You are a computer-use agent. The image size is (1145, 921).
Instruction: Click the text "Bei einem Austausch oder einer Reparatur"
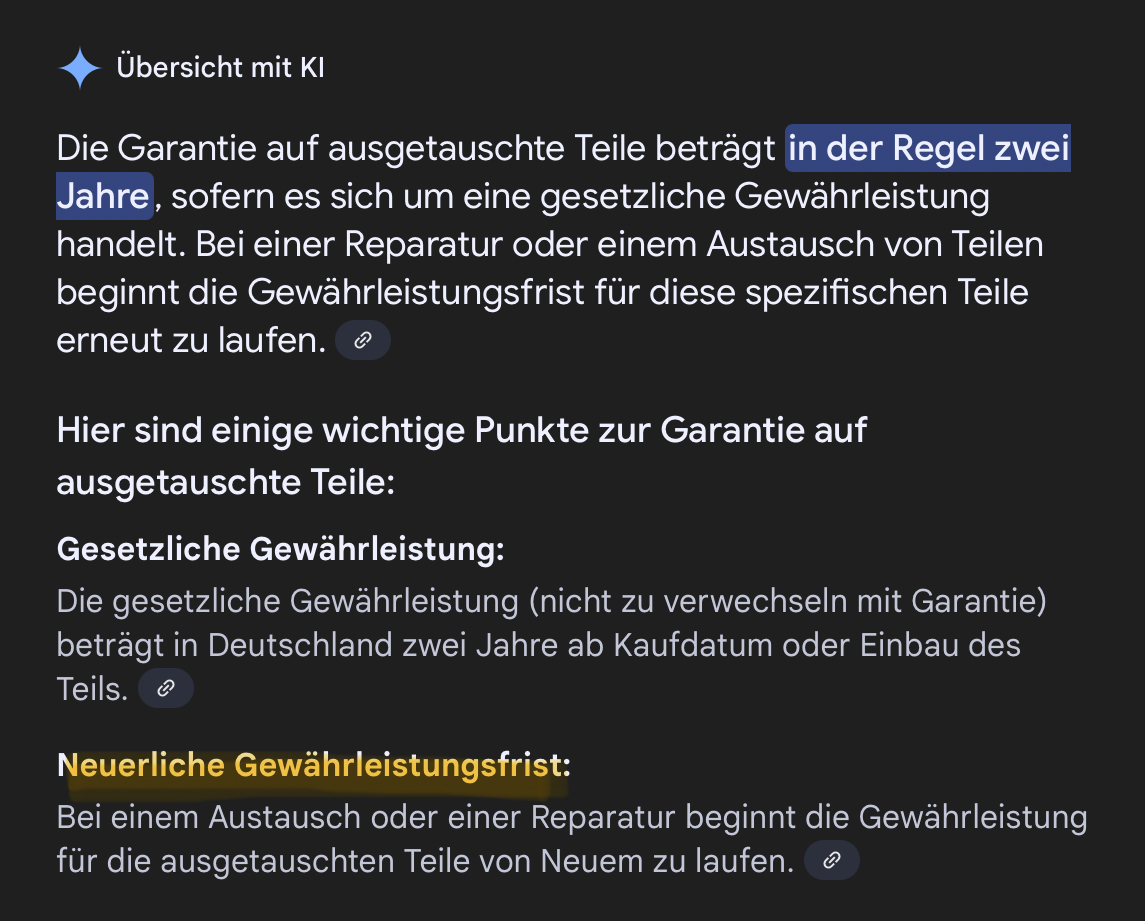(366, 817)
